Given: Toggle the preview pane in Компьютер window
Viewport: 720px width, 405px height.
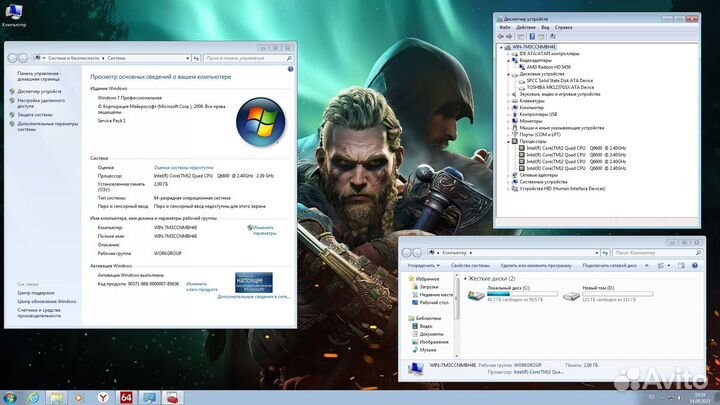Looking at the screenshot, I should coord(681,265).
